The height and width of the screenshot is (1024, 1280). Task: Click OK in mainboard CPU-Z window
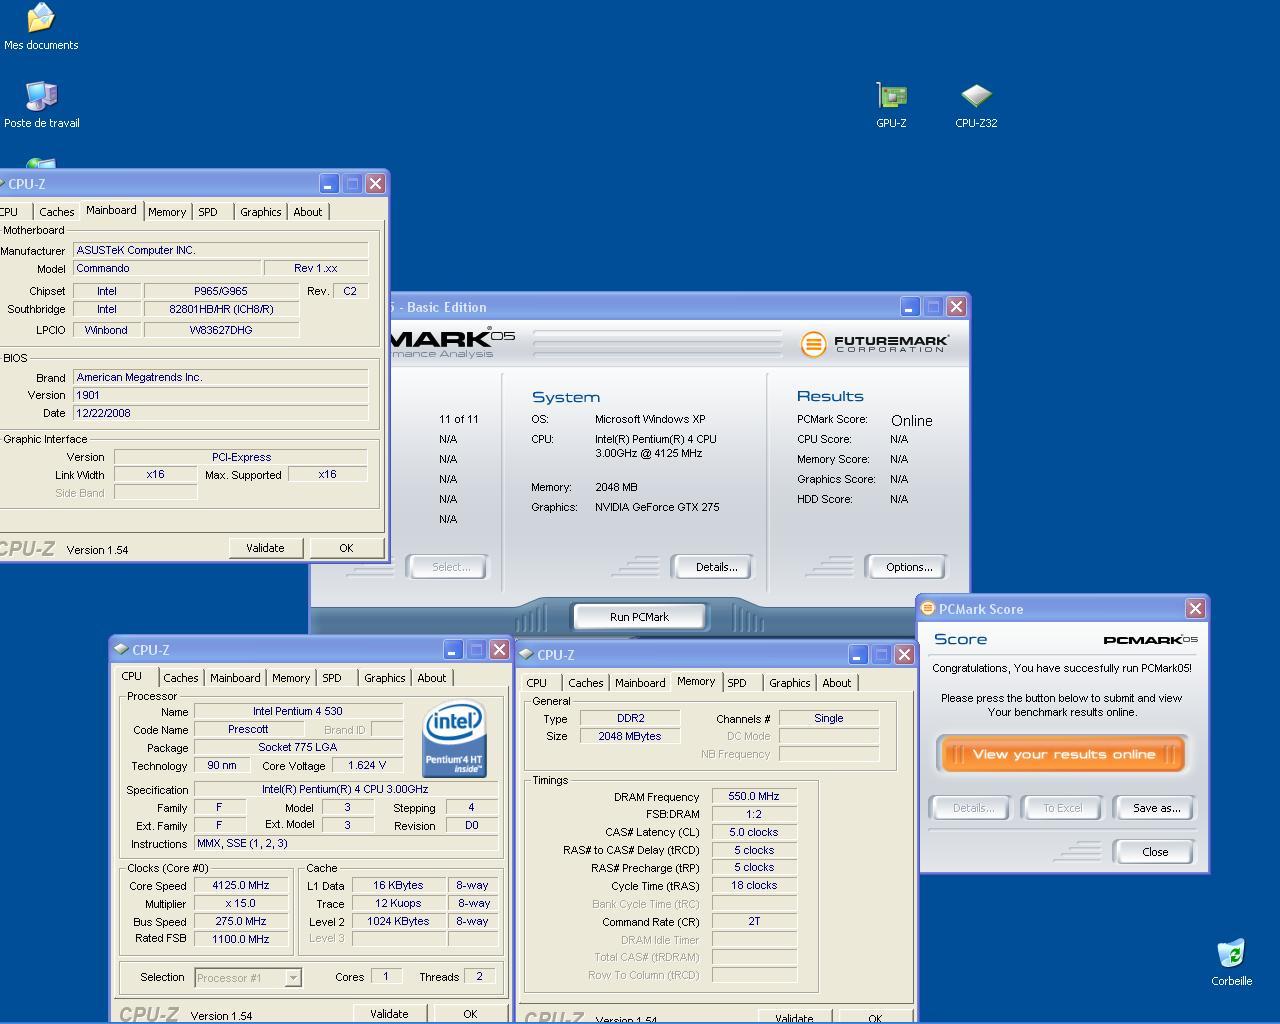[x=346, y=548]
